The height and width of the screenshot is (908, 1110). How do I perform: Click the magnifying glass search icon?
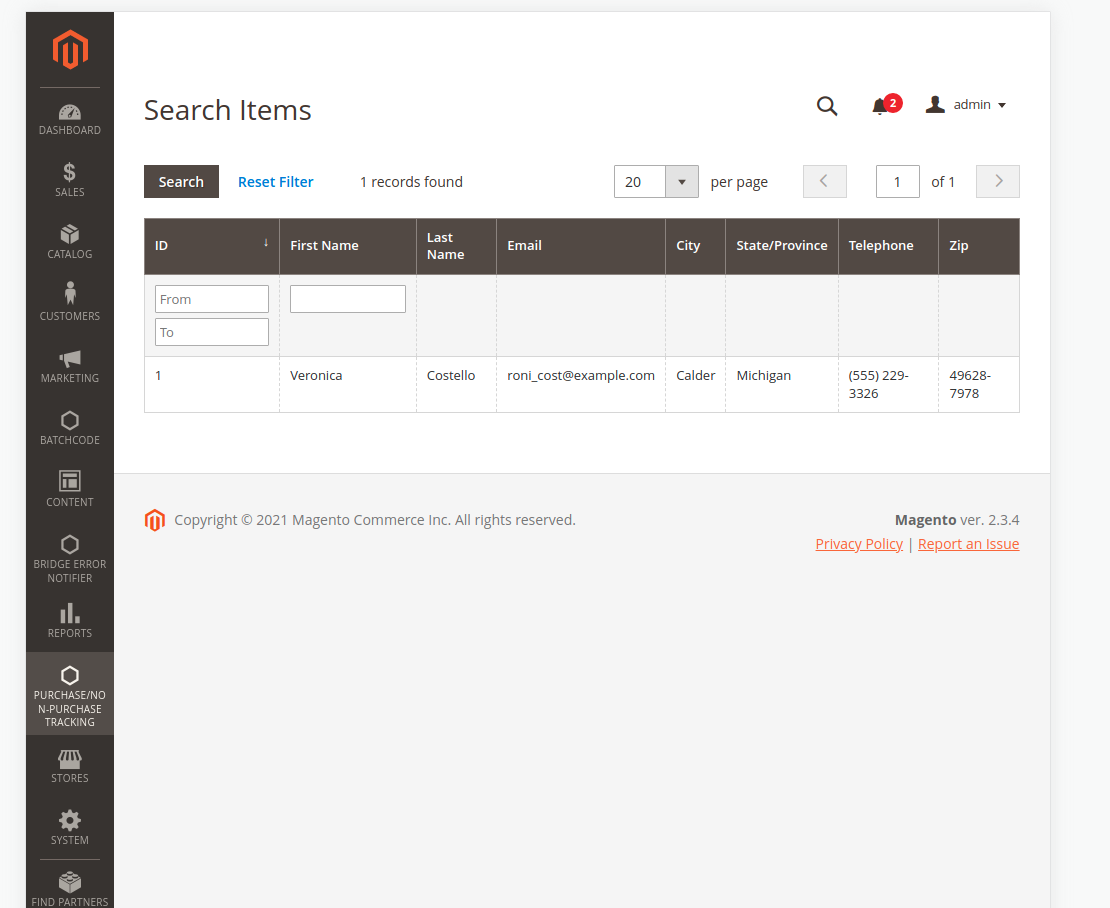click(827, 106)
